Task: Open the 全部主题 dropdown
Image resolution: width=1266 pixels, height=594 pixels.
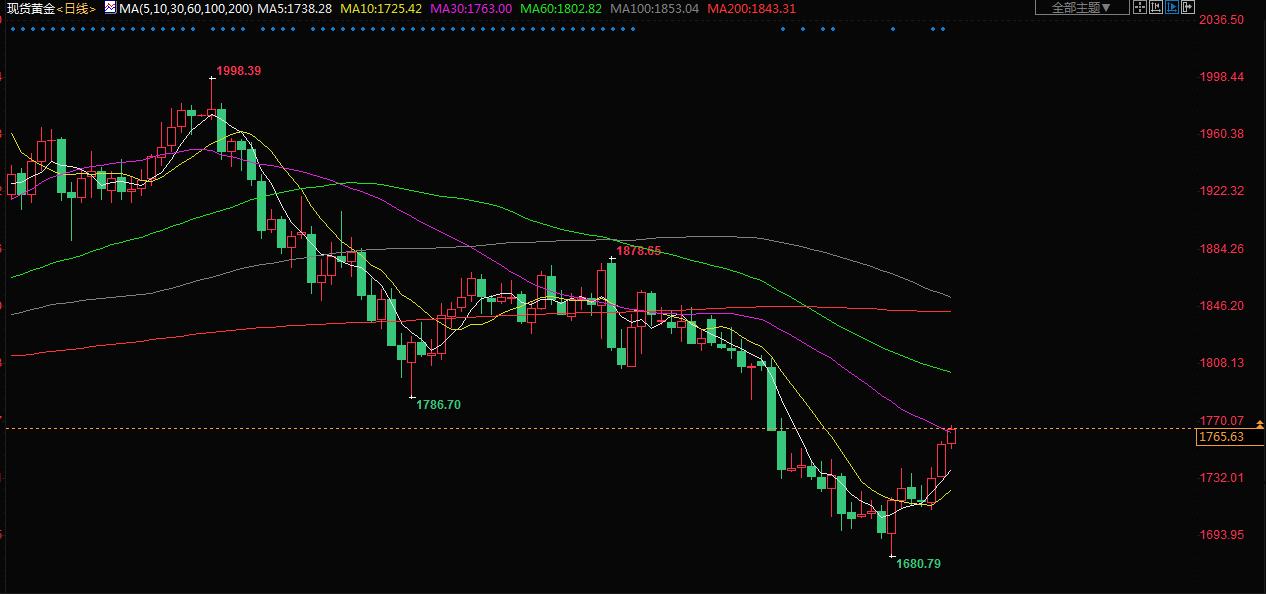Action: click(1081, 7)
